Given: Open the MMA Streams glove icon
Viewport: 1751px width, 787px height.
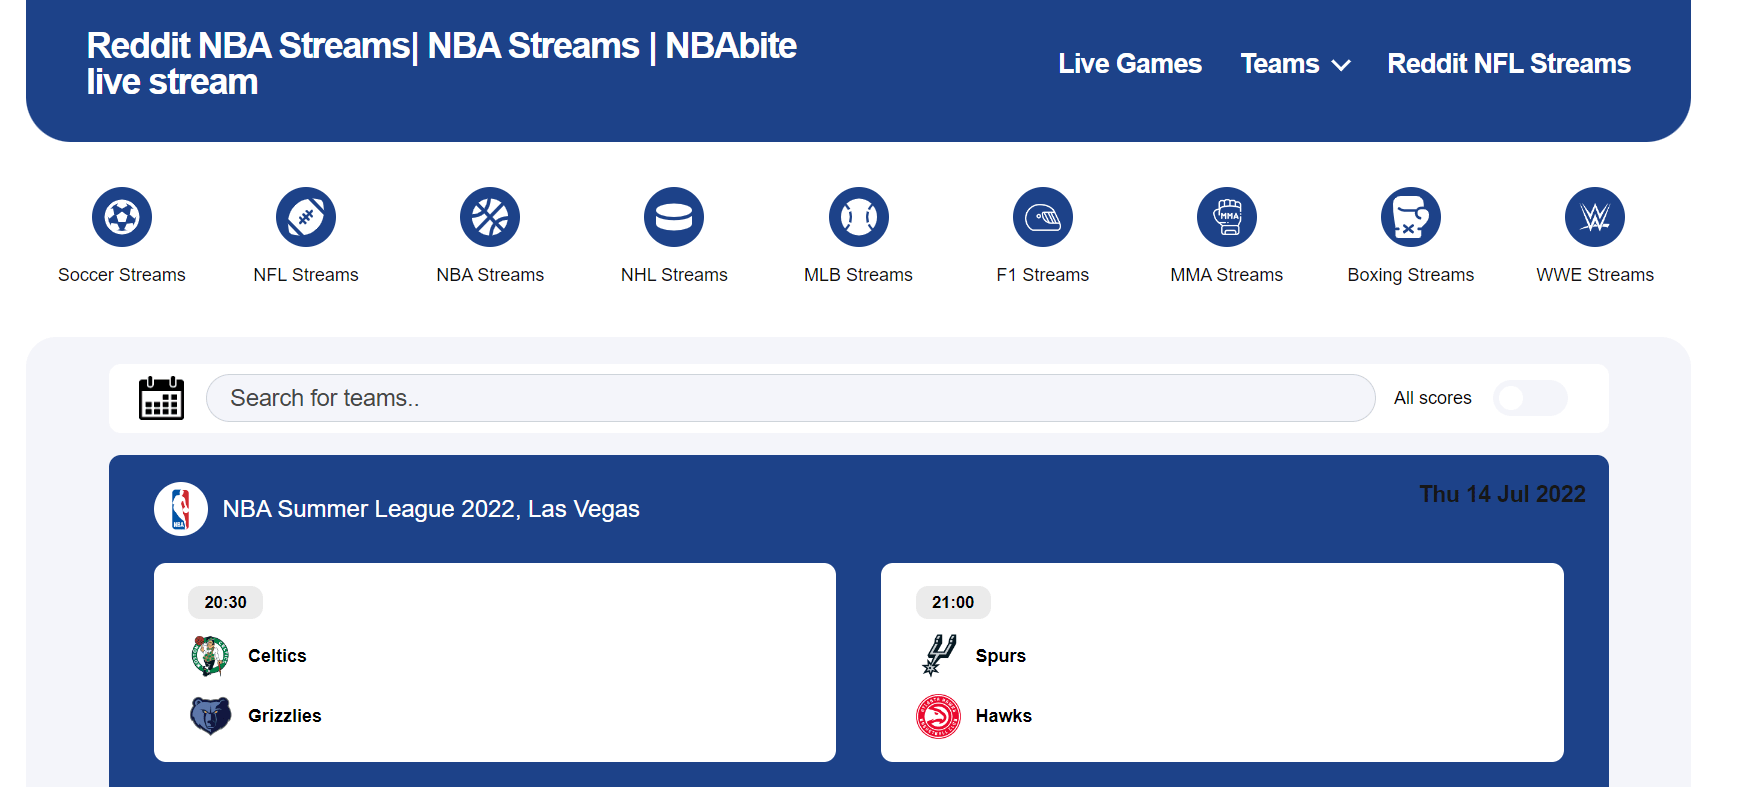Looking at the screenshot, I should pos(1227,217).
